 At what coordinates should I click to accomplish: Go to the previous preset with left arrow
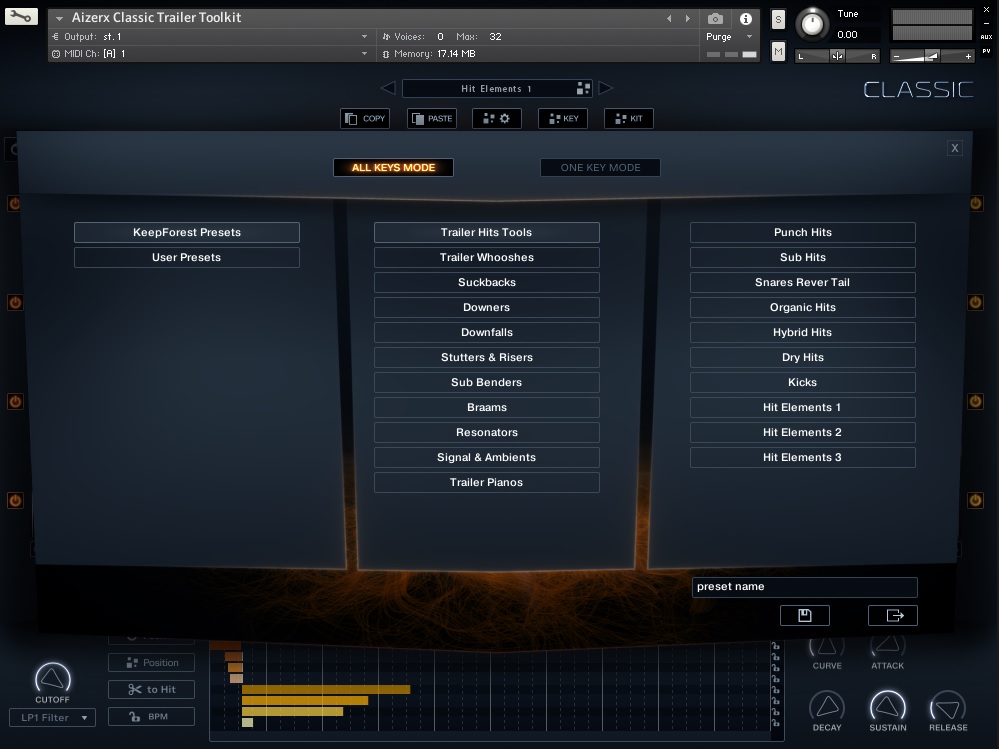coord(389,89)
